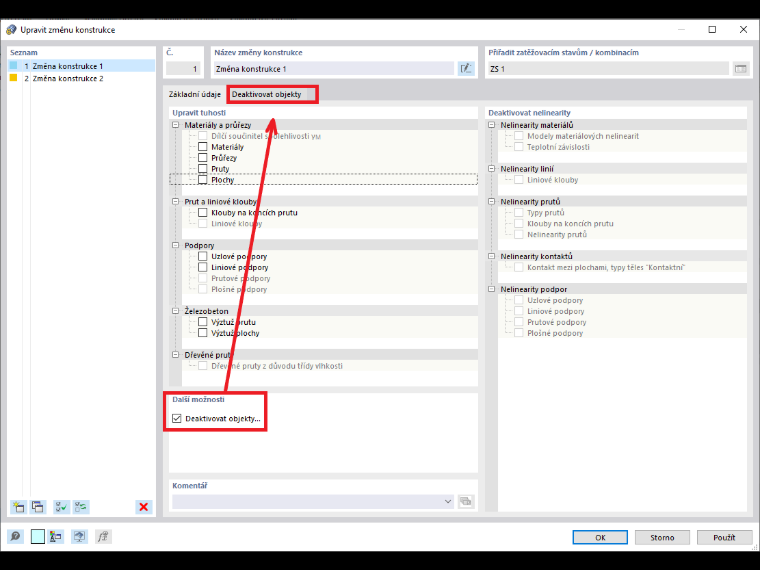Collapse Nelinearity materiálů group
The image size is (760, 570).
pyautogui.click(x=491, y=125)
